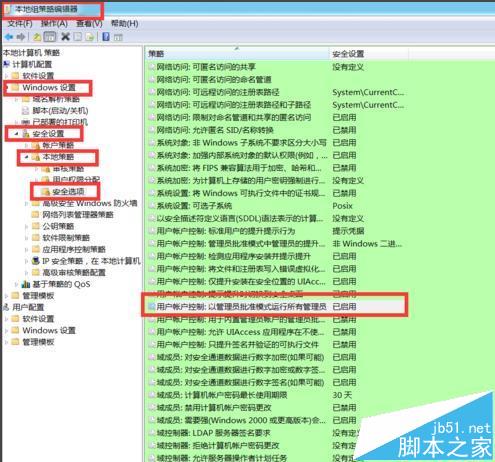Click the Export list toolbar icon

(89, 37)
